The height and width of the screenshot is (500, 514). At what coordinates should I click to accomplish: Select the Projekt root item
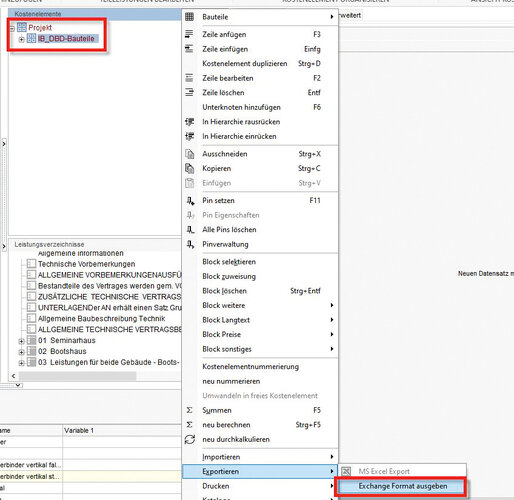point(40,28)
